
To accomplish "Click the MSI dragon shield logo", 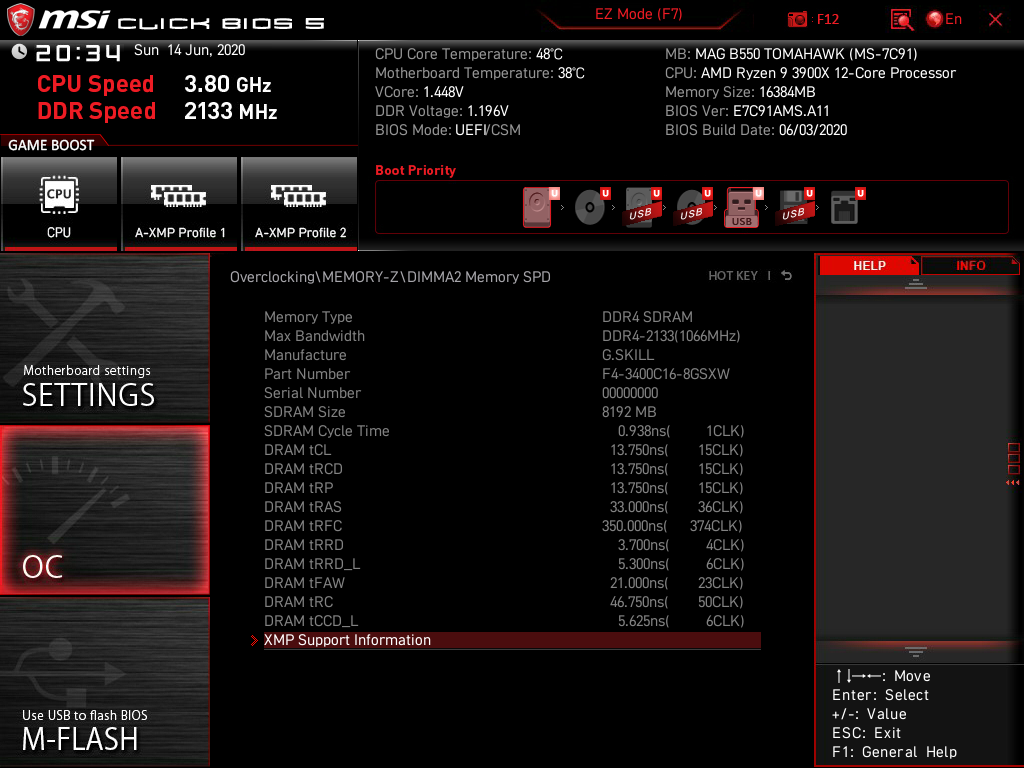I will pos(20,20).
